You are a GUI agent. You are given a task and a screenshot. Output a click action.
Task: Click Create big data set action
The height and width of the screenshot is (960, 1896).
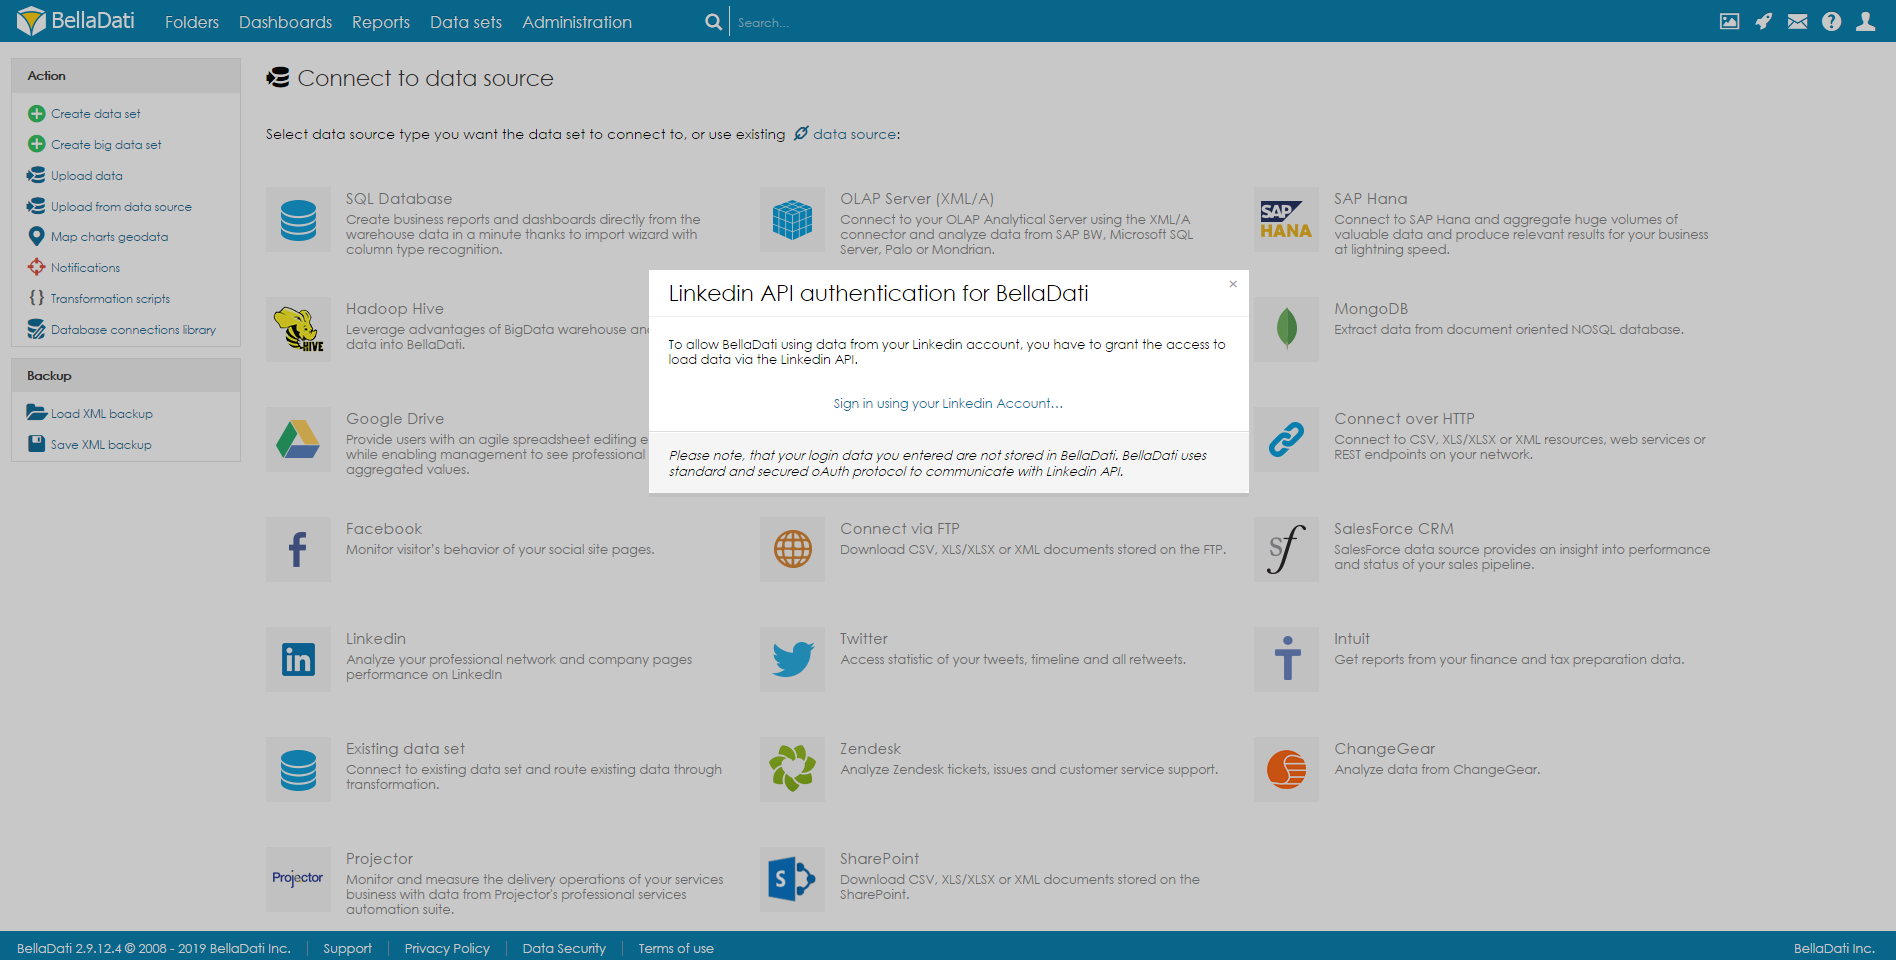tap(106, 145)
